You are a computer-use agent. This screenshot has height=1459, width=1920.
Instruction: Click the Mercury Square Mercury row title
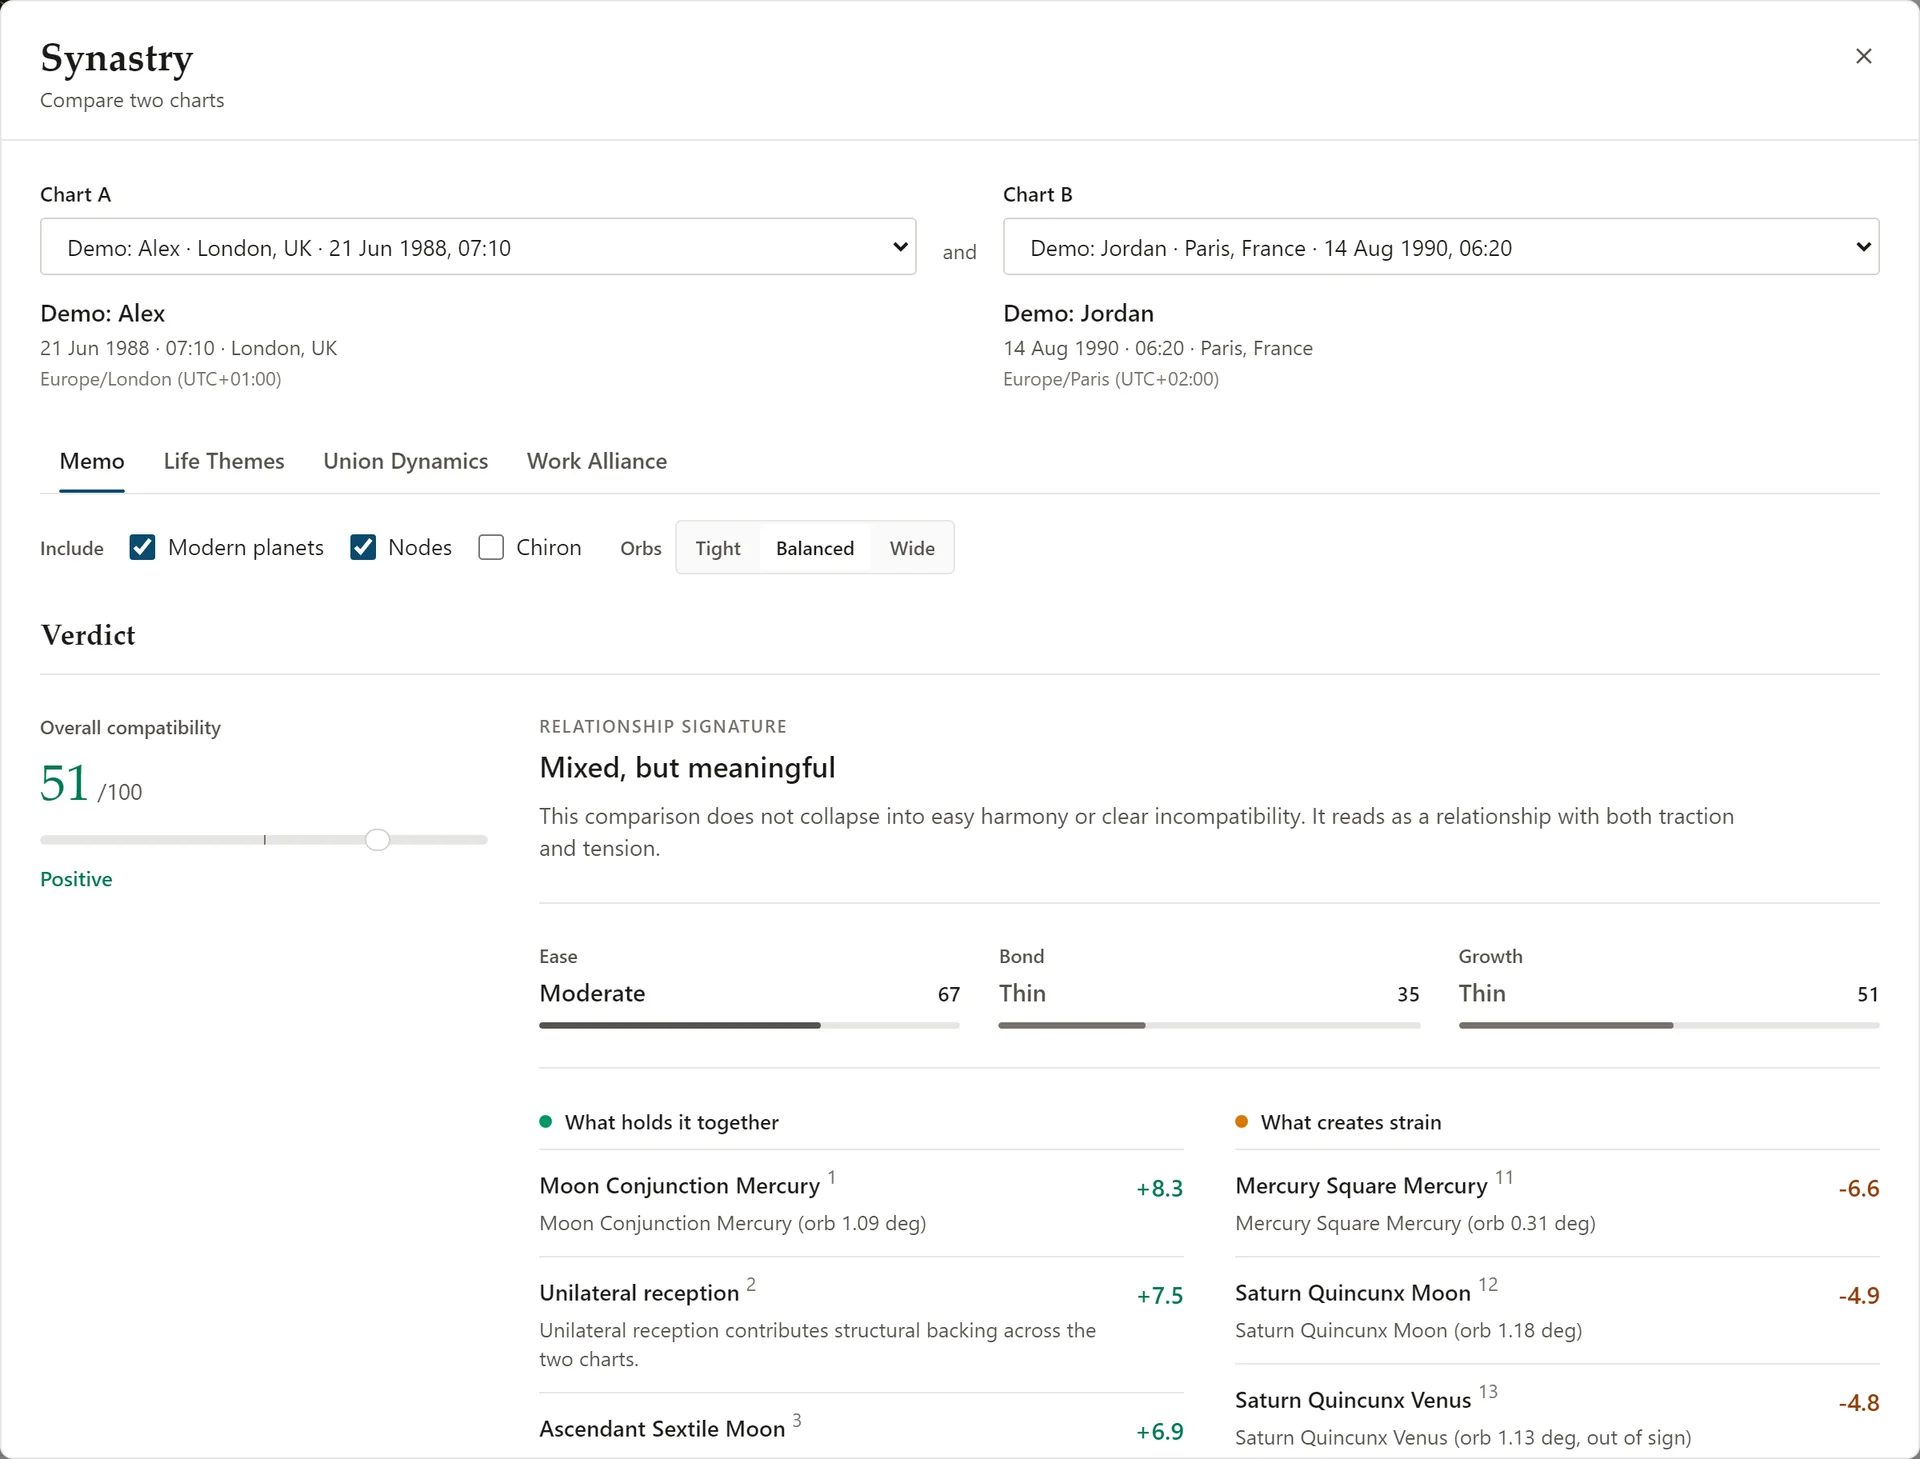[x=1361, y=1186]
